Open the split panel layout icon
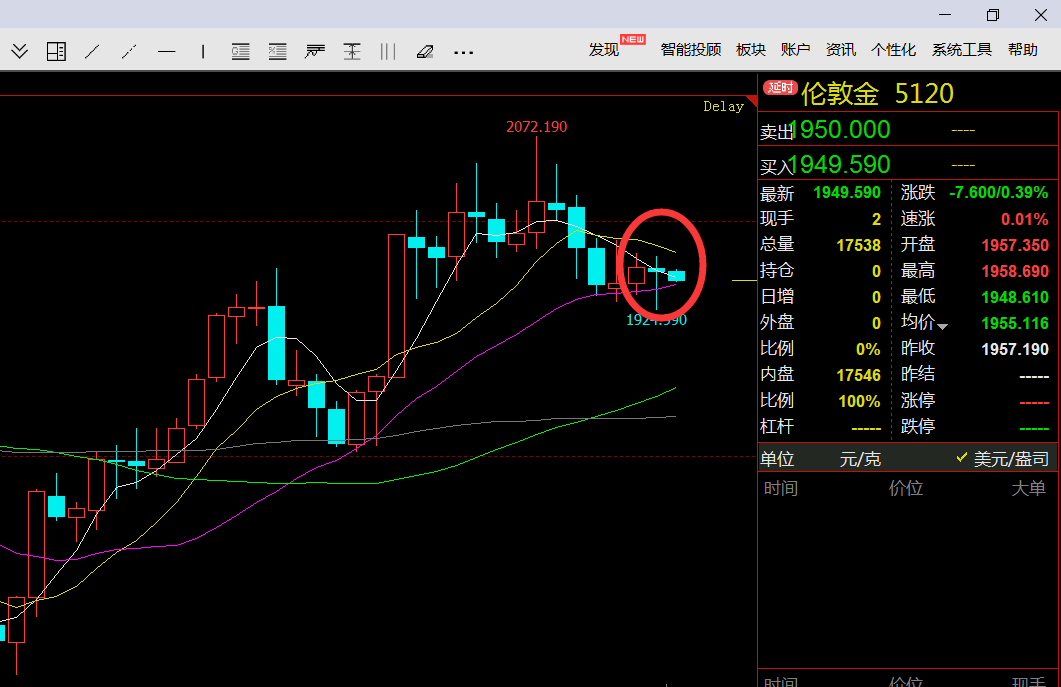1061x687 pixels. coord(56,51)
